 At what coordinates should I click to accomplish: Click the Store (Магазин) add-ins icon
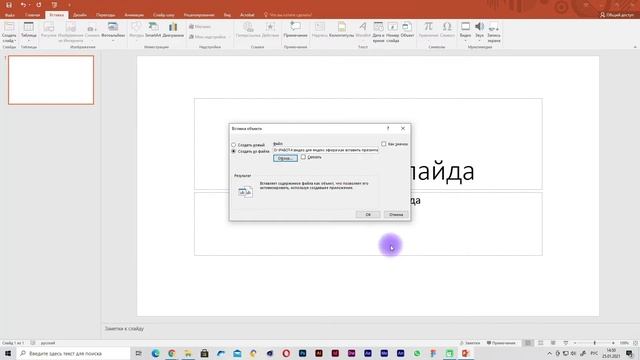click(191, 27)
